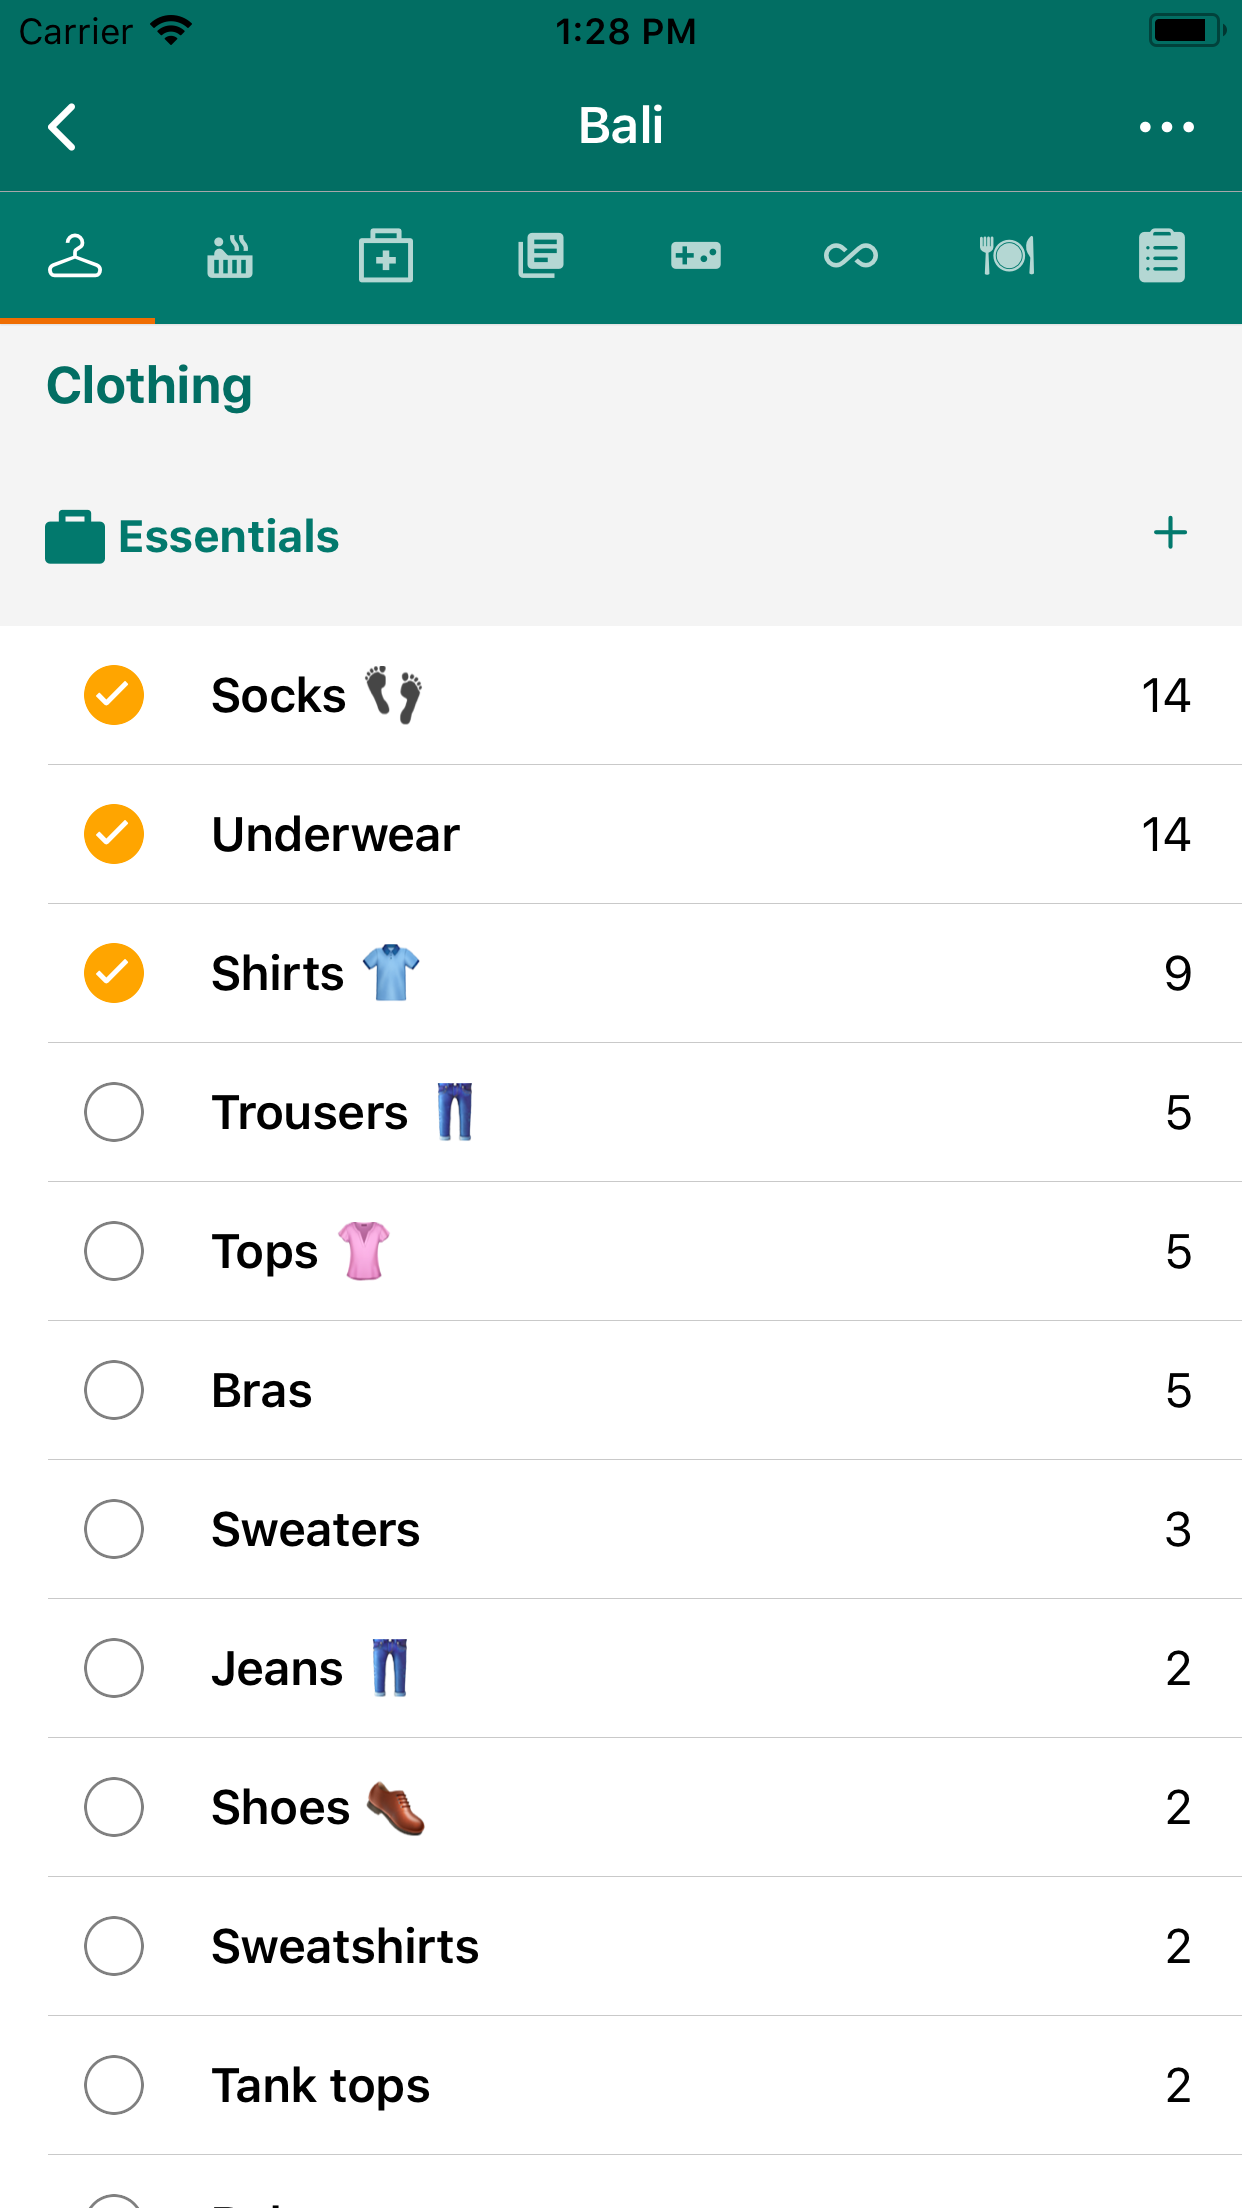Tap the Jeans quantity value
The width and height of the screenshot is (1242, 2208).
pyautogui.click(x=1177, y=1668)
